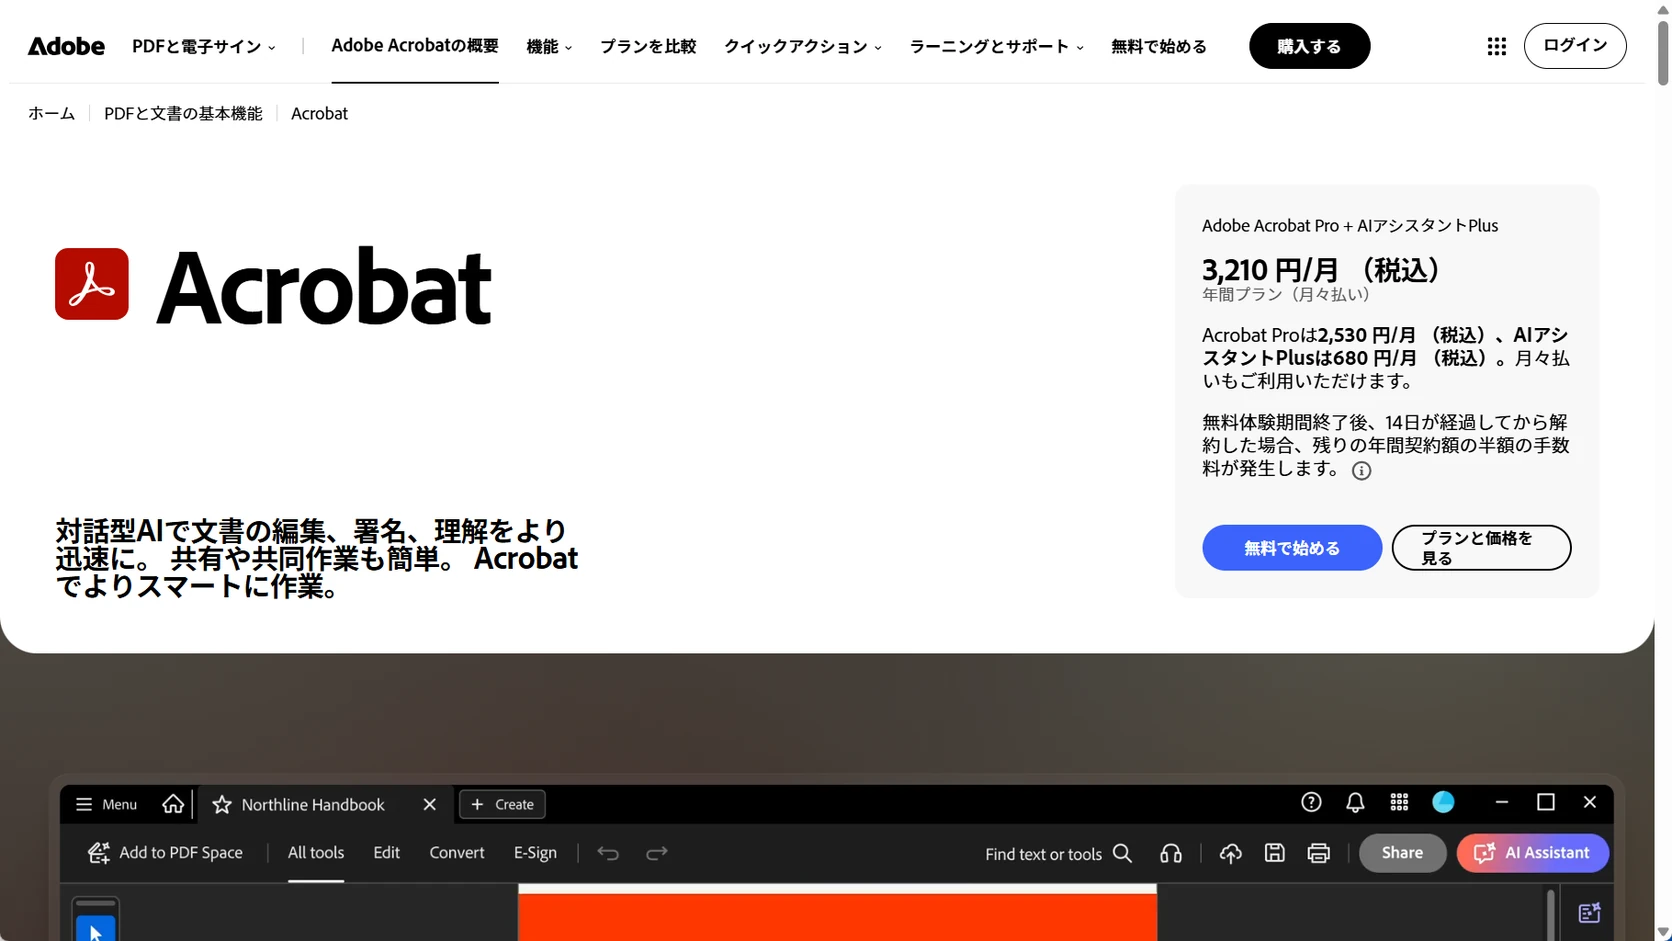1672x941 pixels.
Task: Expand the クイックアクション menu
Action: point(803,46)
